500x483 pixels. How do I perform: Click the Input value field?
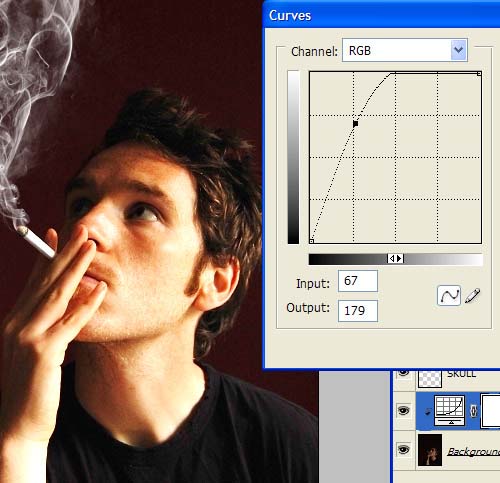(358, 281)
